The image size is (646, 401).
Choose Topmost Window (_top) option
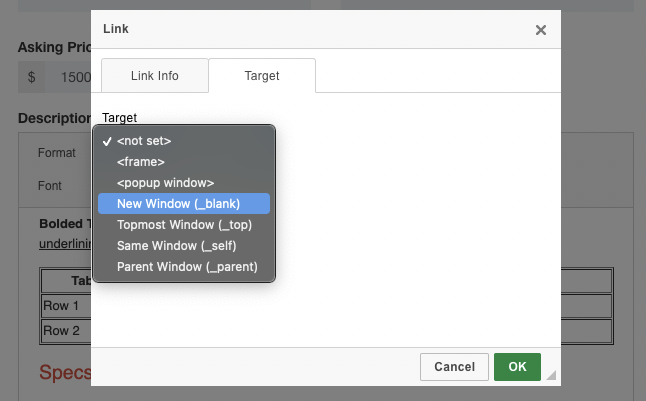coord(184,225)
